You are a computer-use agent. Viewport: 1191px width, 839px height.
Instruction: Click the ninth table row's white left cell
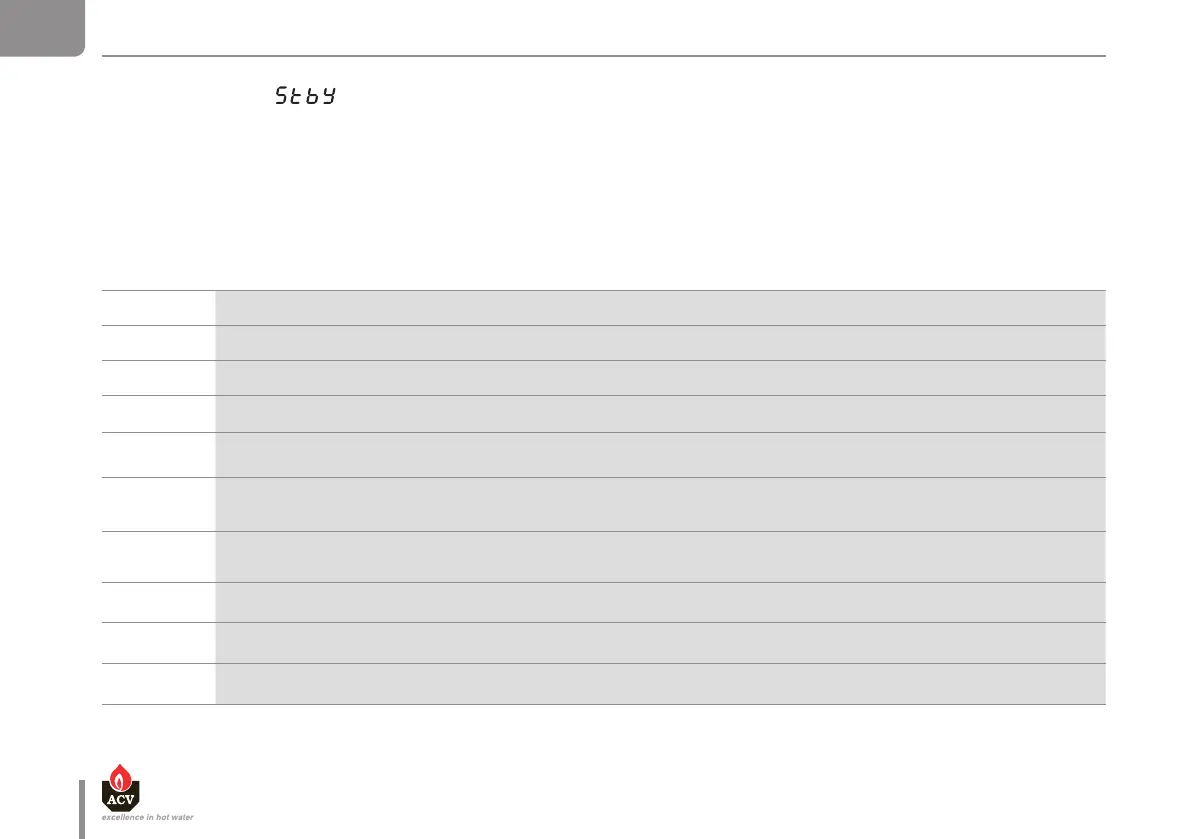point(158,643)
